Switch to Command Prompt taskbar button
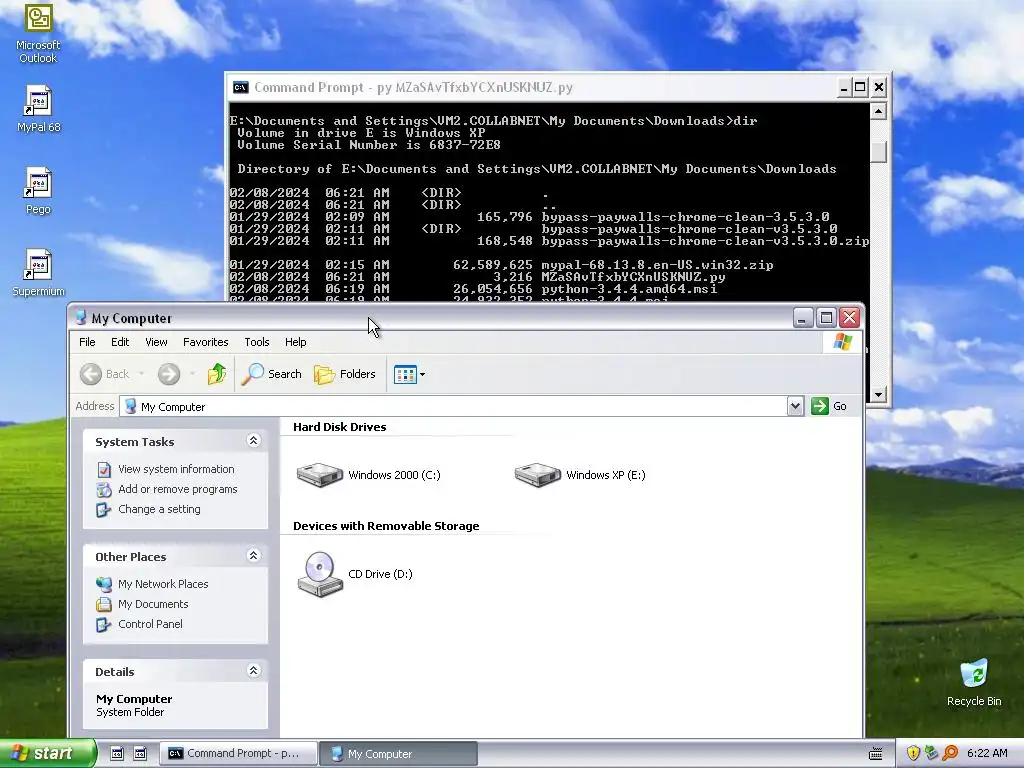The width and height of the screenshot is (1024, 768). (x=238, y=754)
